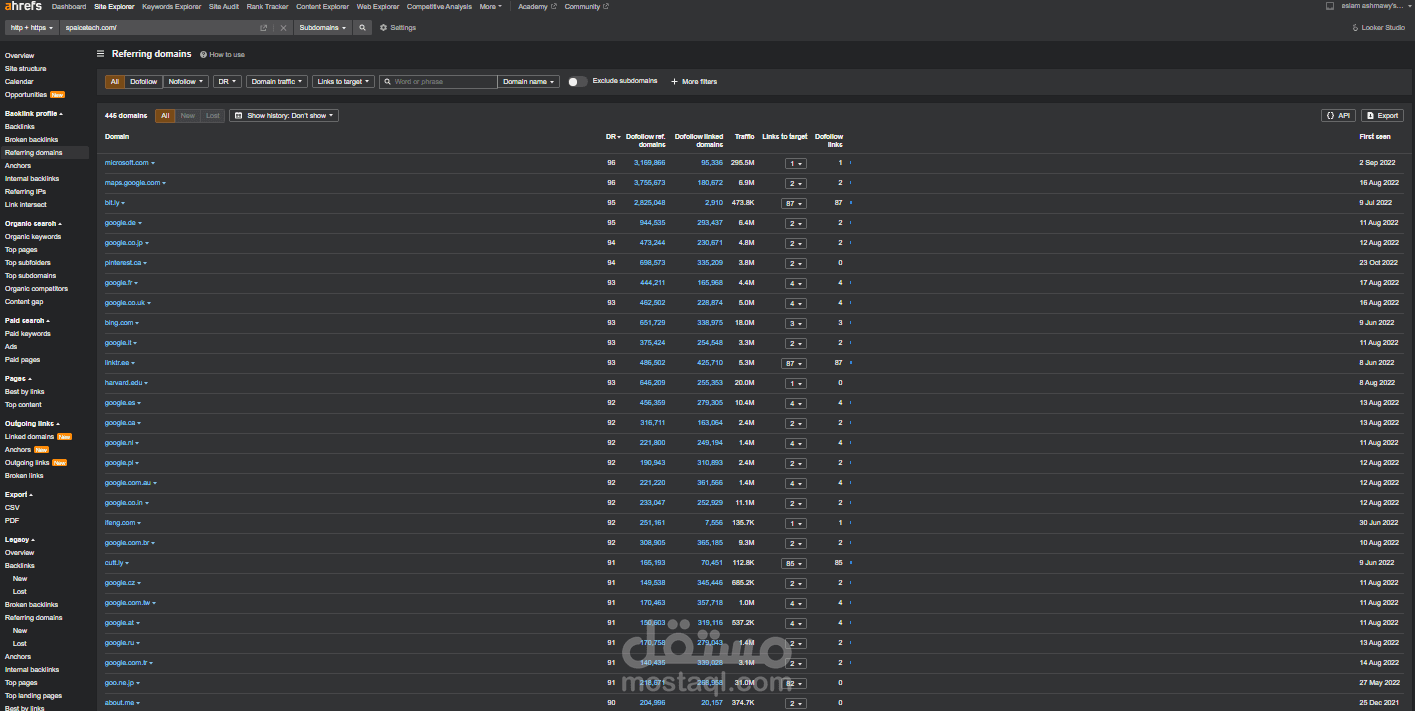
Task: Open Opportunities in sidebar
Action: (x=26, y=95)
